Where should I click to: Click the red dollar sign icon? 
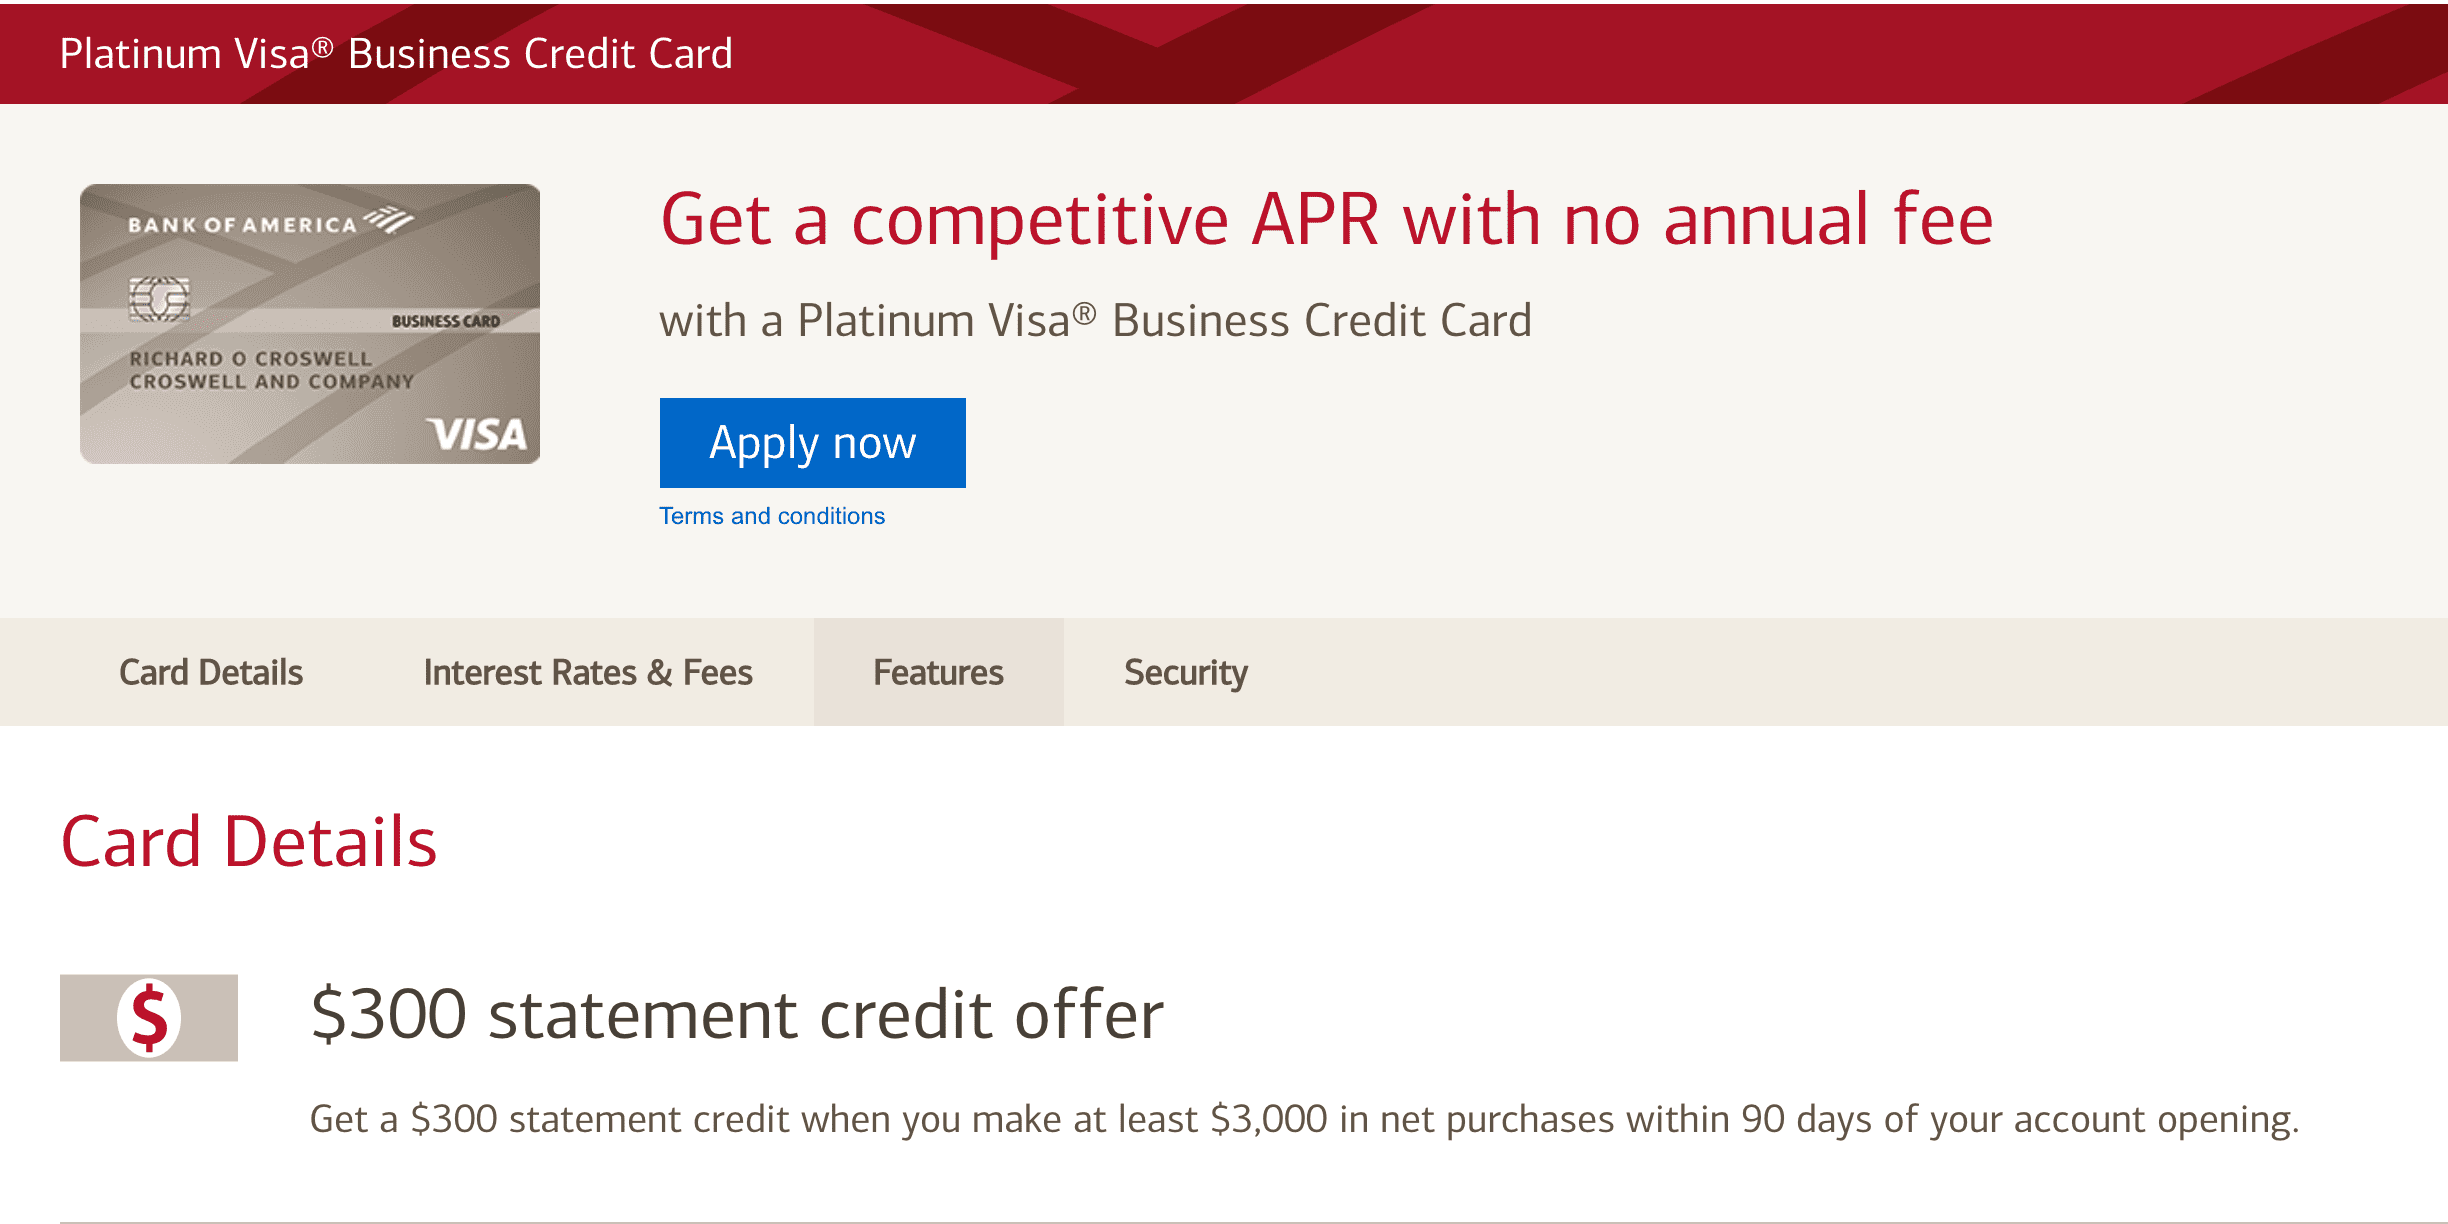pyautogui.click(x=149, y=1018)
